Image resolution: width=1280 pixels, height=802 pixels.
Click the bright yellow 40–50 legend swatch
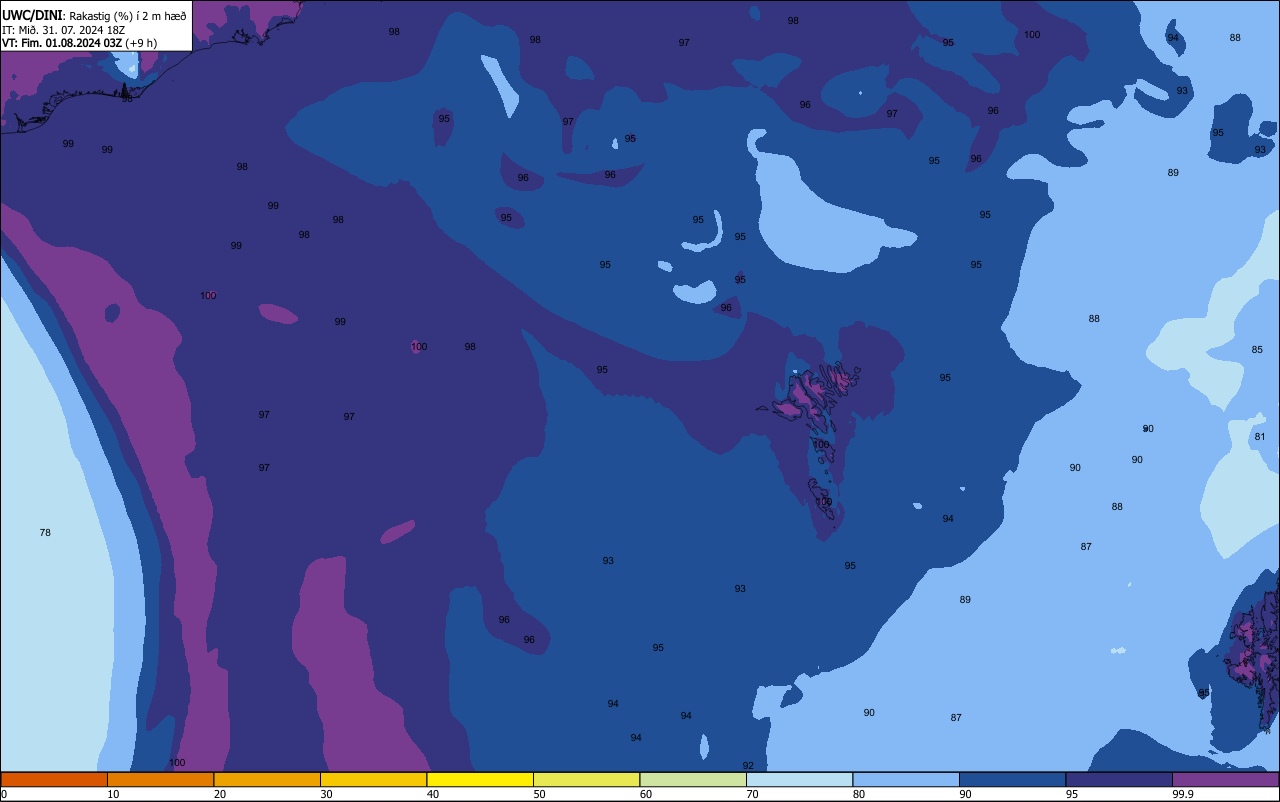tap(480, 779)
